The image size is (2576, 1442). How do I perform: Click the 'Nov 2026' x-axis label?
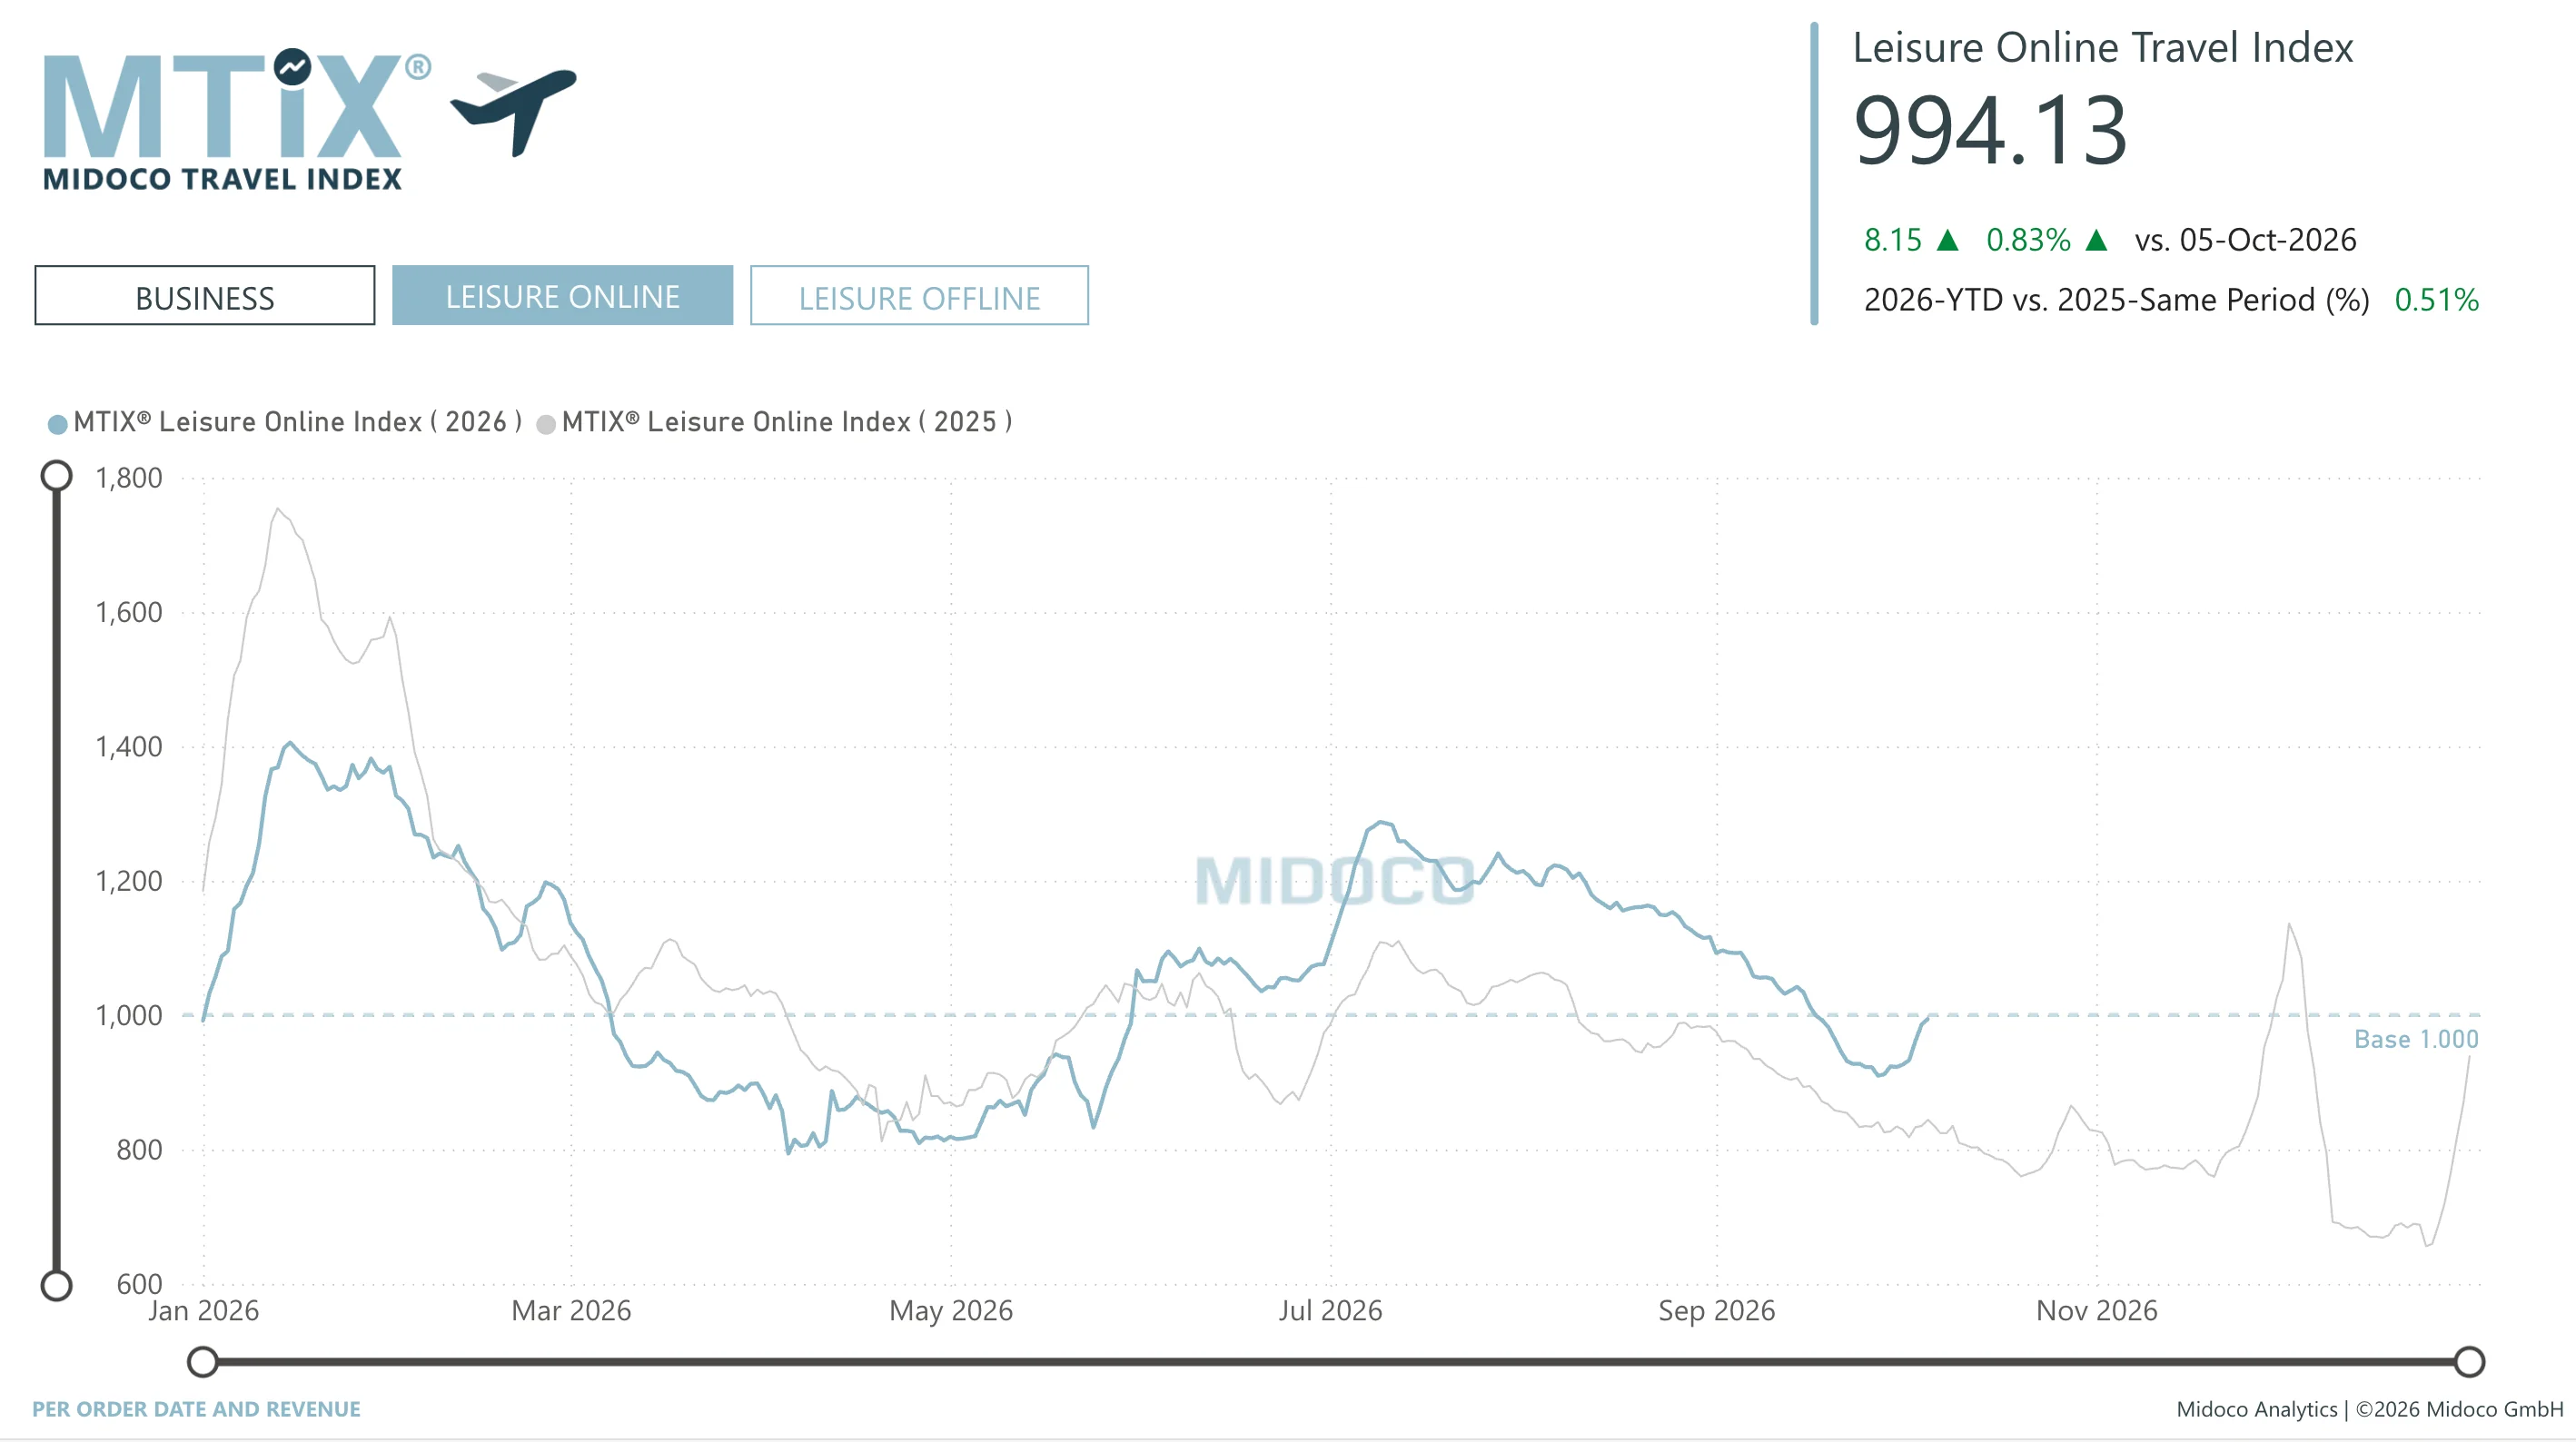pyautogui.click(x=2097, y=1310)
